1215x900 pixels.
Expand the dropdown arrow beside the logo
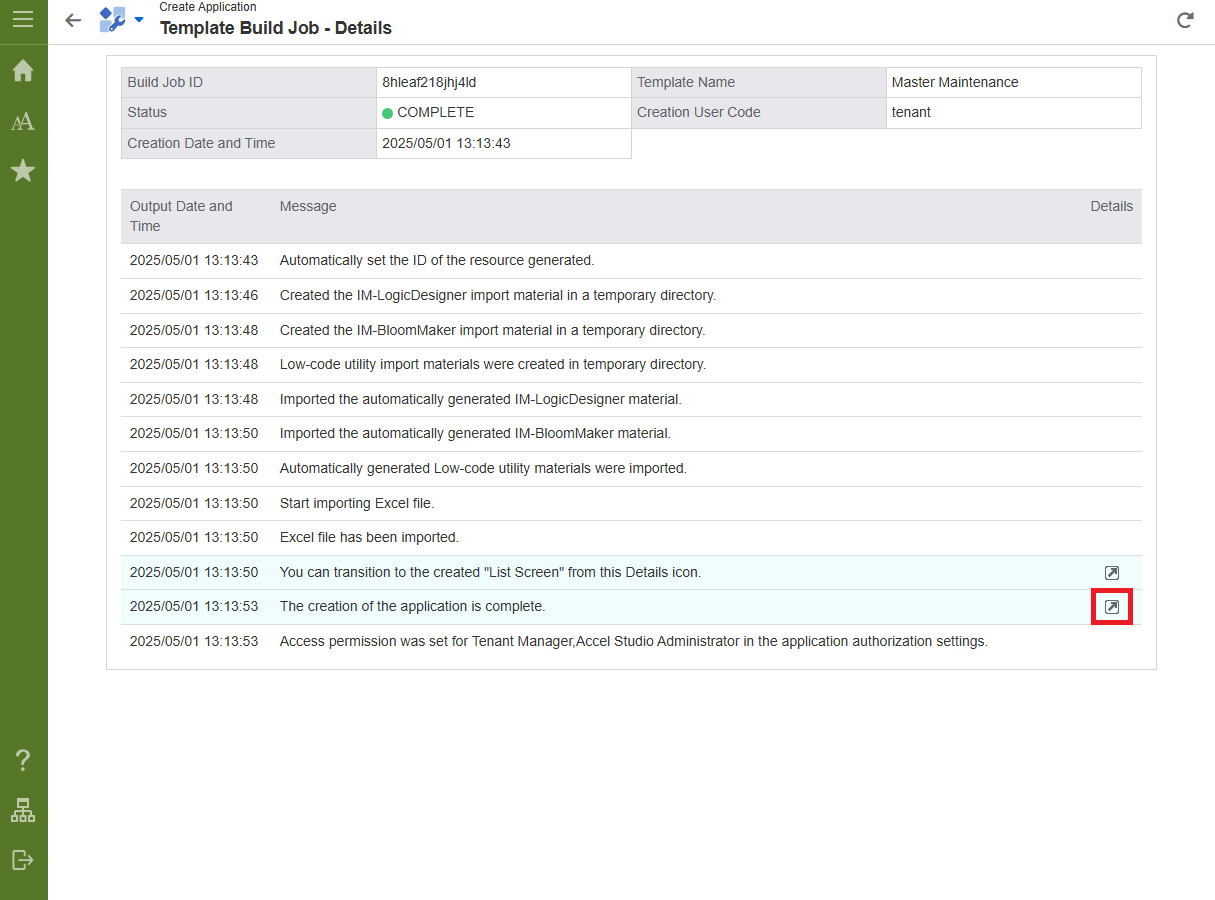(139, 20)
